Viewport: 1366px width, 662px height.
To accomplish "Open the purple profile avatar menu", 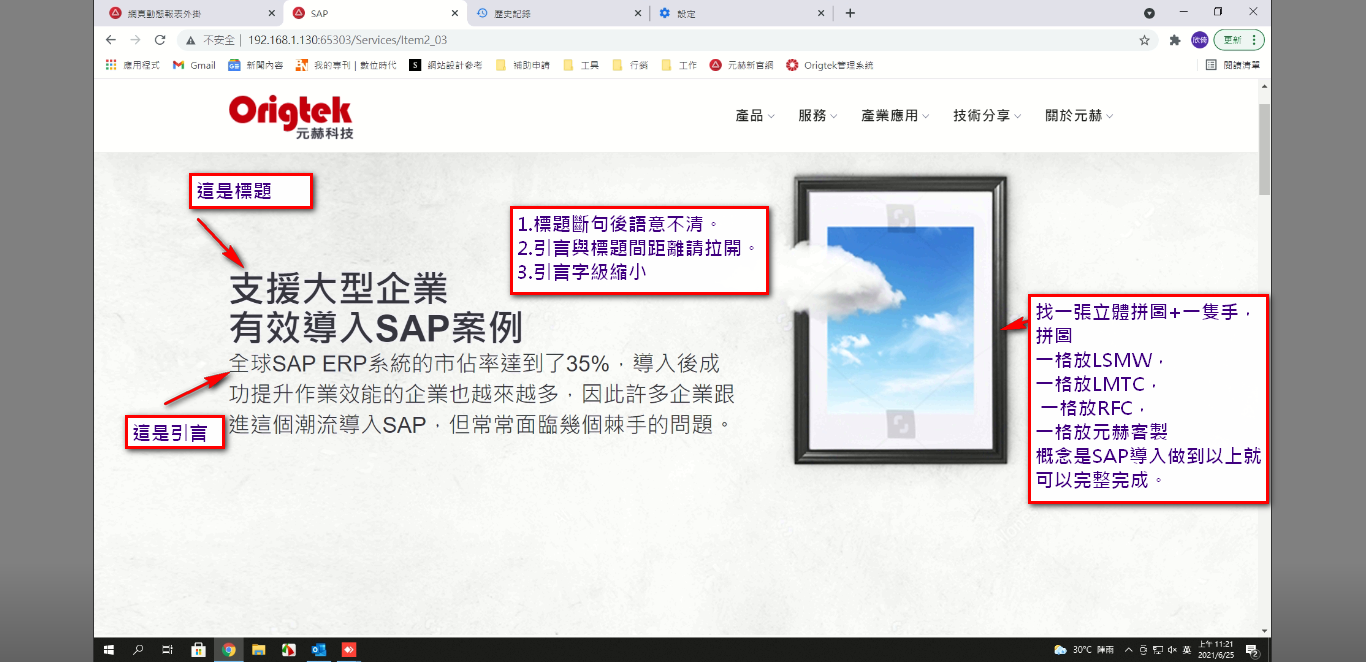I will [1199, 40].
